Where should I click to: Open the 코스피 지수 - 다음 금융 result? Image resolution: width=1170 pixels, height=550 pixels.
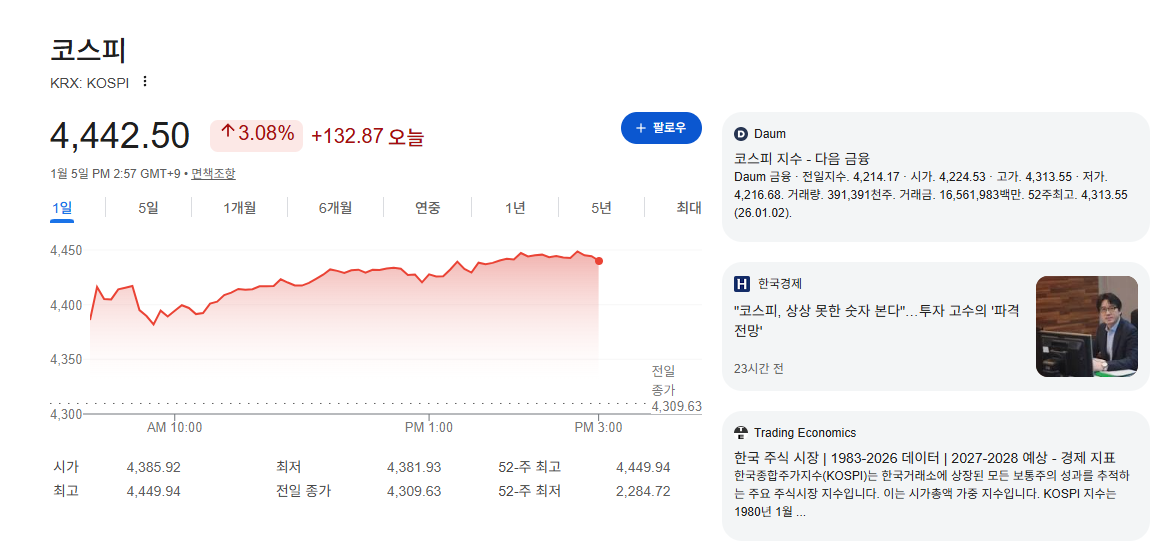[802, 158]
